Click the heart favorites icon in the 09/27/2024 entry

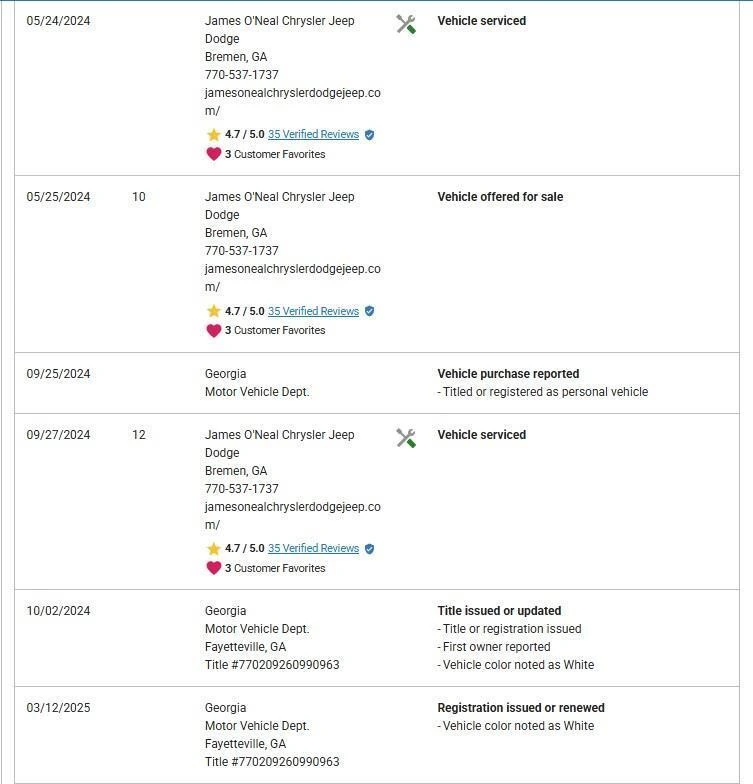pos(213,568)
